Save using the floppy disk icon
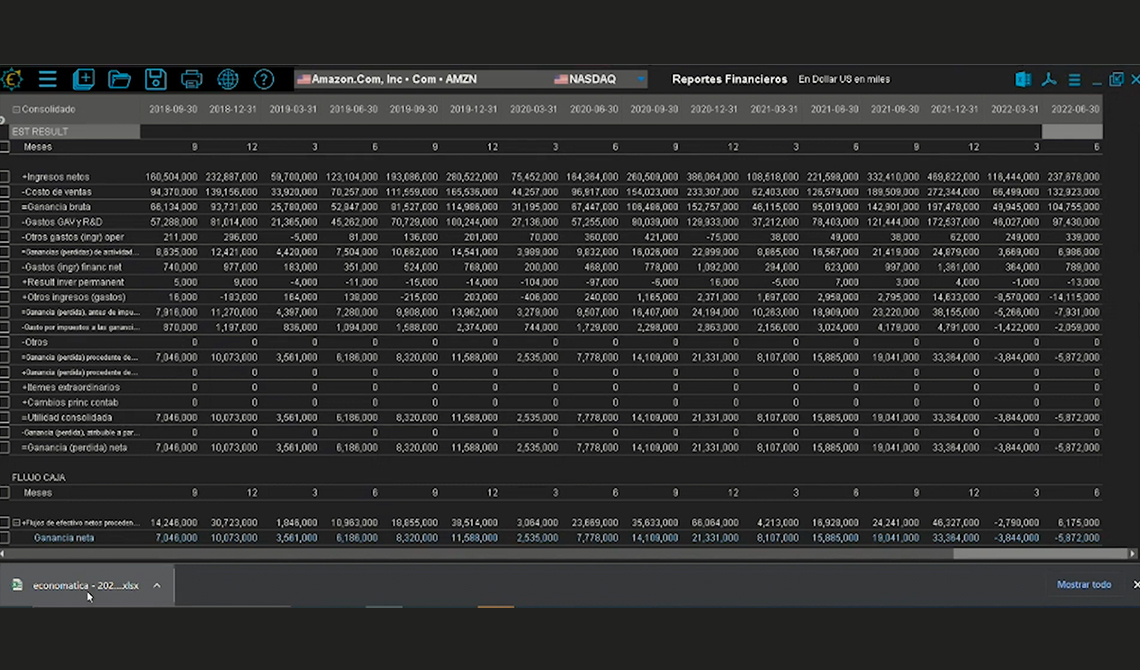This screenshot has width=1140, height=670. 156,79
